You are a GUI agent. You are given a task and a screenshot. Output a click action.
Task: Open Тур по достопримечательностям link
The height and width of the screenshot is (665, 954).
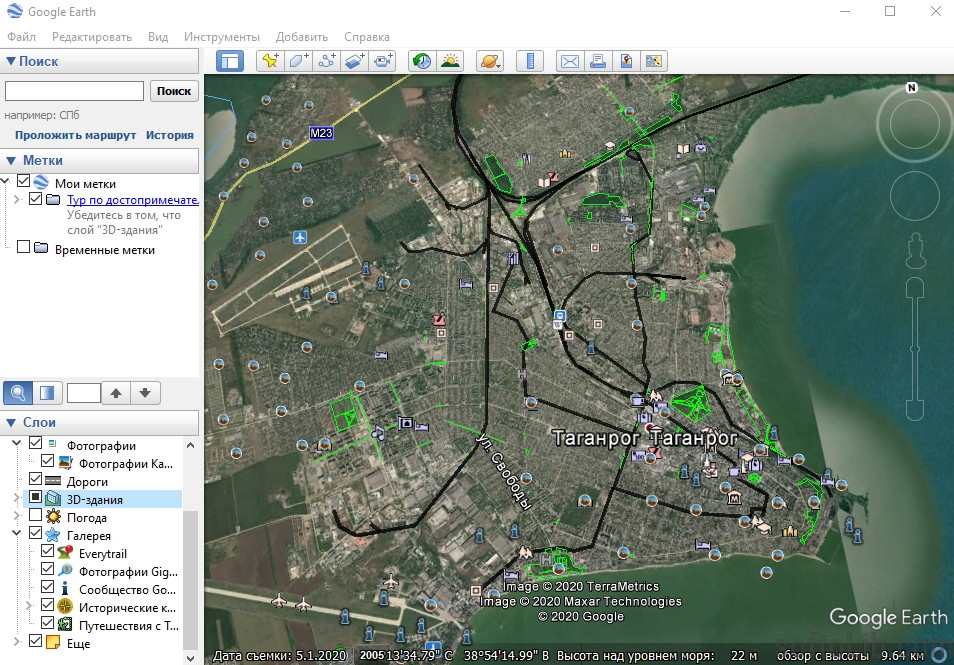point(133,200)
